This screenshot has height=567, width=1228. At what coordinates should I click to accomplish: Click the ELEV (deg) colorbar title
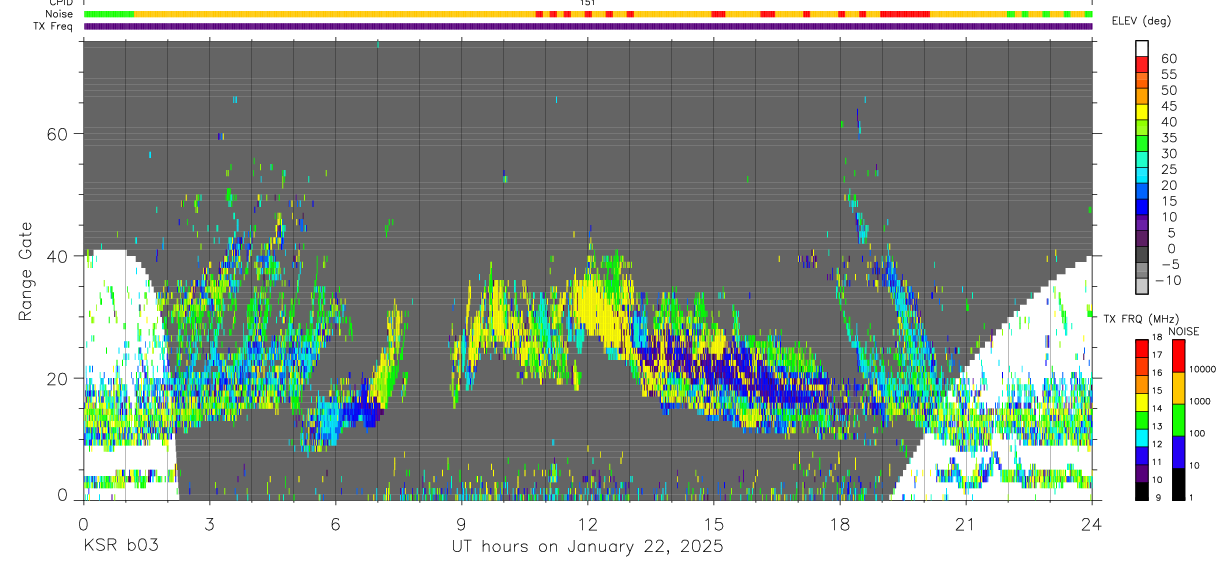click(1141, 21)
